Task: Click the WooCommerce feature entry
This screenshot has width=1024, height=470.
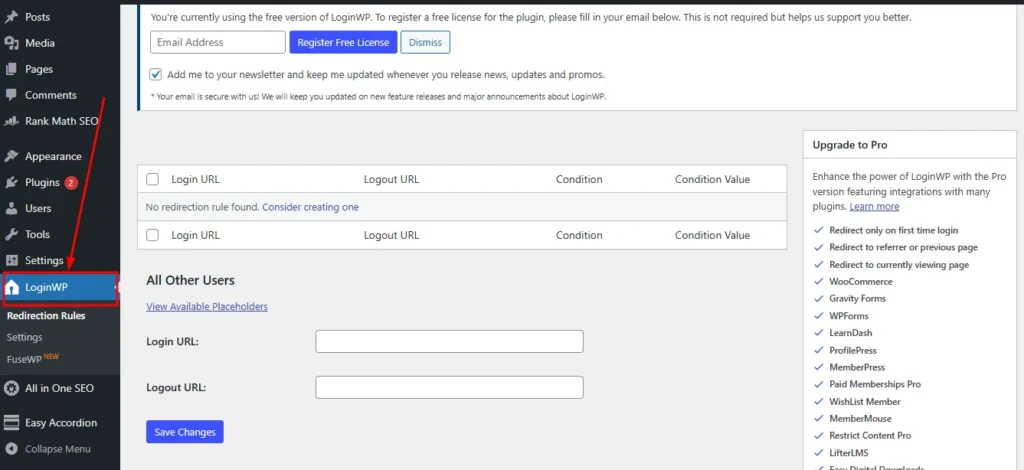Action: click(x=861, y=282)
